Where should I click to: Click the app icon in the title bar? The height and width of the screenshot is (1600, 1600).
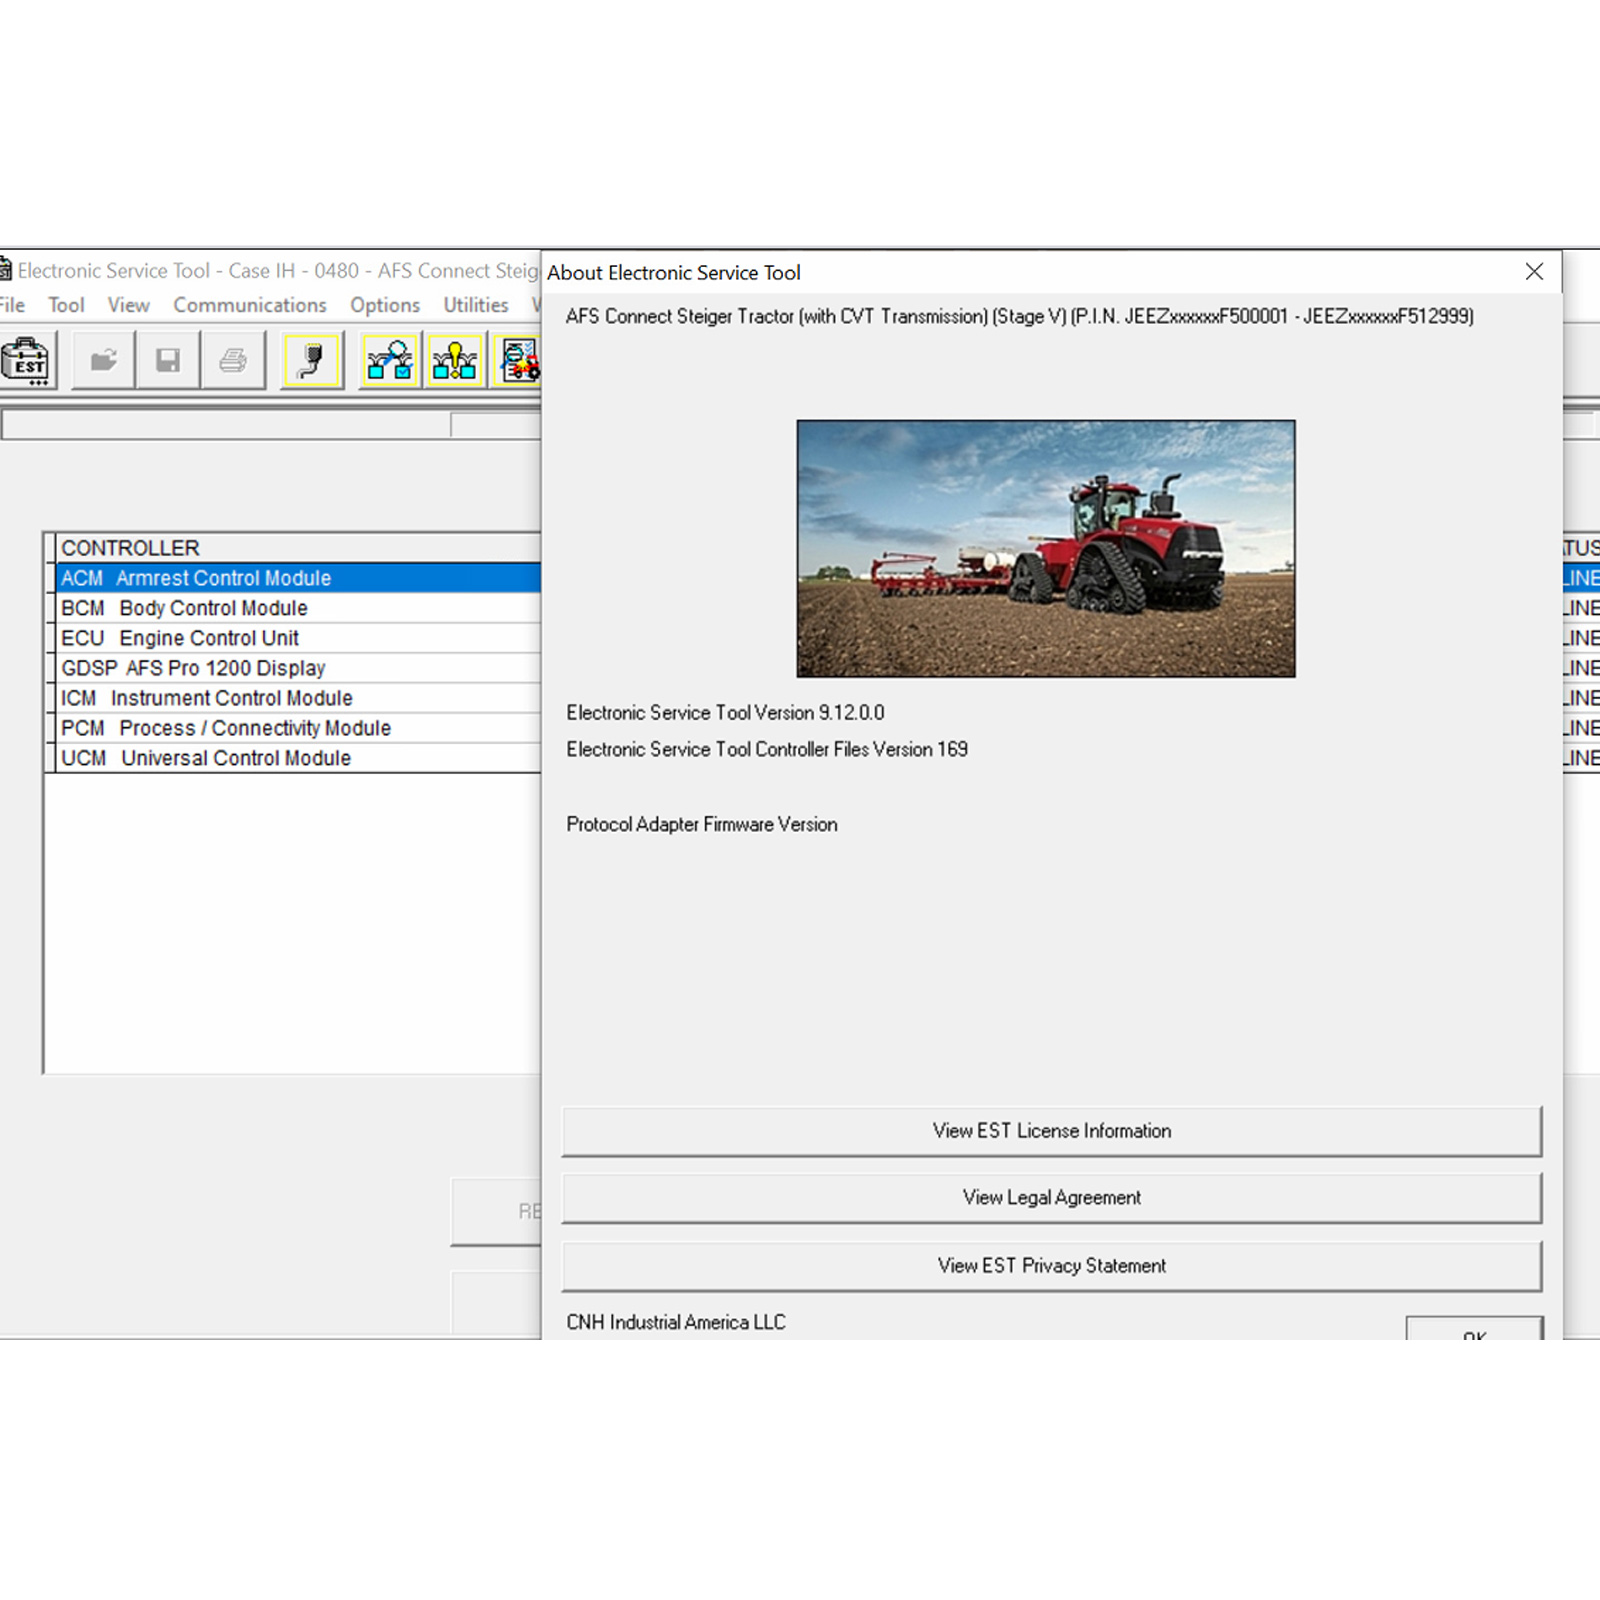click(5, 270)
